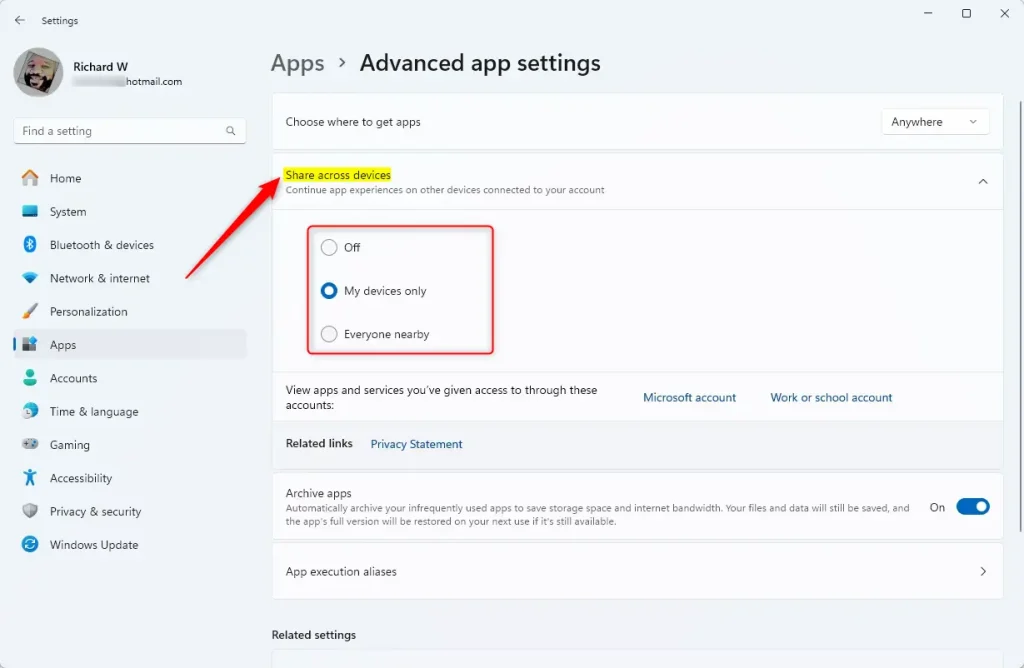The image size is (1024, 668).
Task: Open the Privacy Statement link
Action: tap(416, 444)
